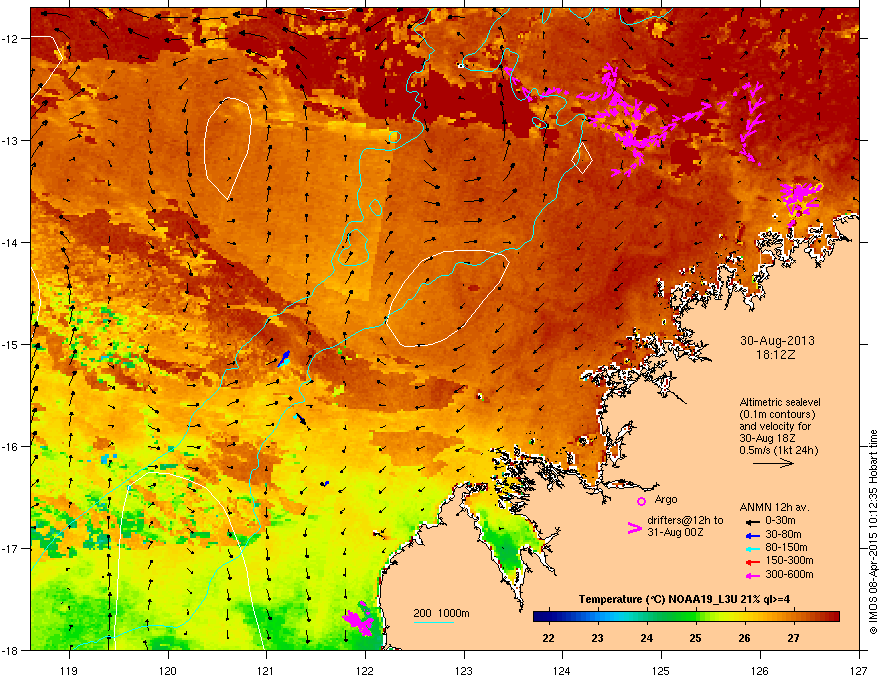Click the 'ANMN 12h av.' heading
Viewport: 880px width, 680px height.
[x=774, y=507]
